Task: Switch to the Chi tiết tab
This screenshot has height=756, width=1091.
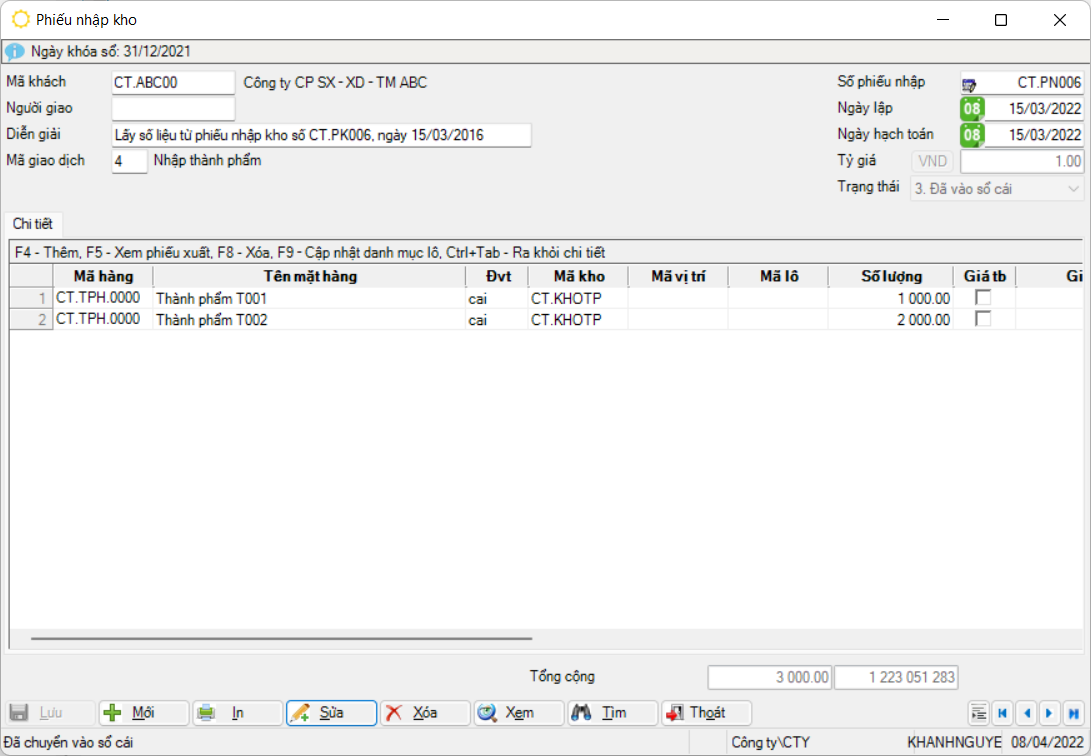Action: click(33, 224)
